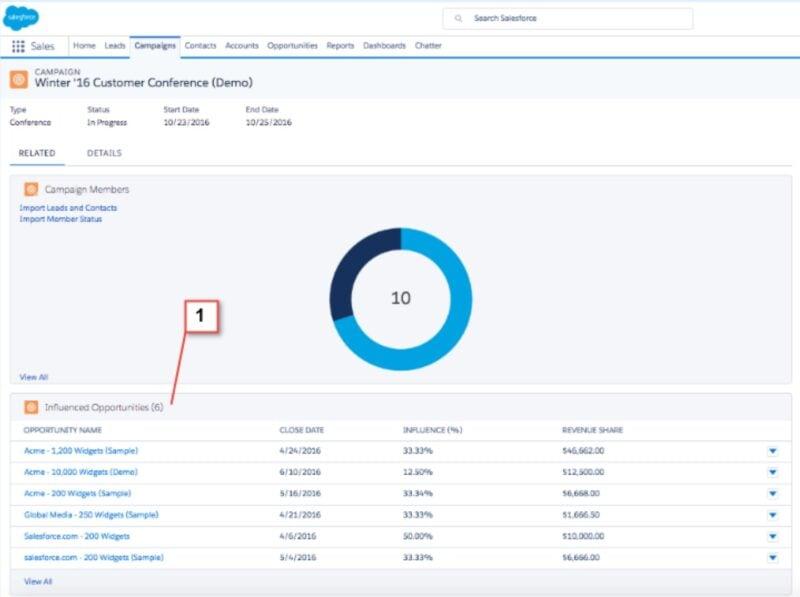Screen dimensions: 800x597
Task: Click Import Leads and Contacts link
Action: click(x=68, y=208)
